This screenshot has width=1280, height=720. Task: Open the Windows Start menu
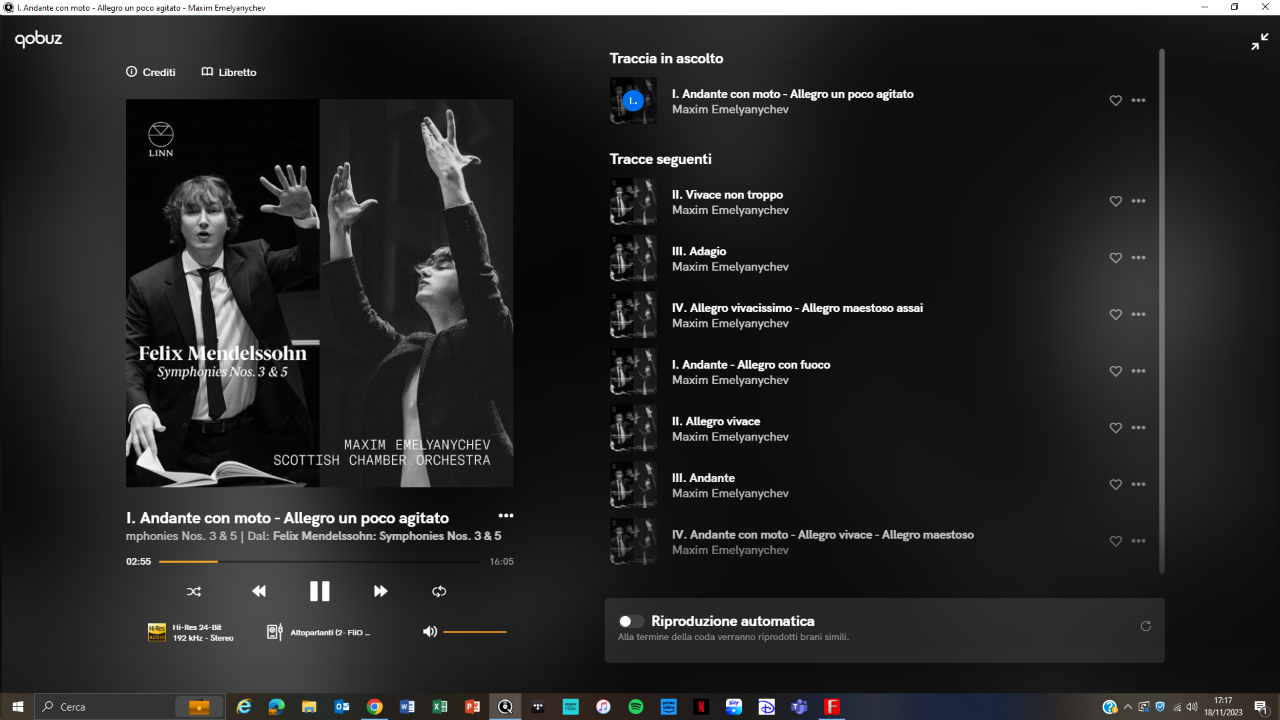(17, 707)
